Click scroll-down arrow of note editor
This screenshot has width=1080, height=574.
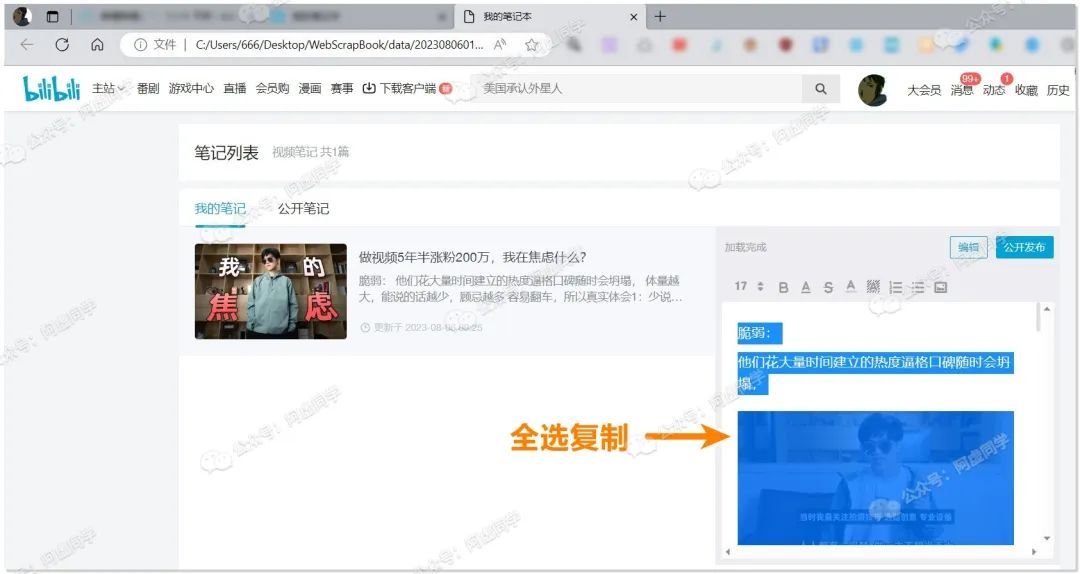coord(1047,538)
